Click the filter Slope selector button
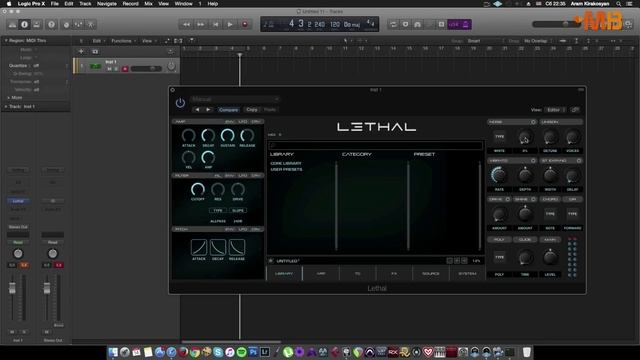This screenshot has height=360, width=640. [238, 211]
